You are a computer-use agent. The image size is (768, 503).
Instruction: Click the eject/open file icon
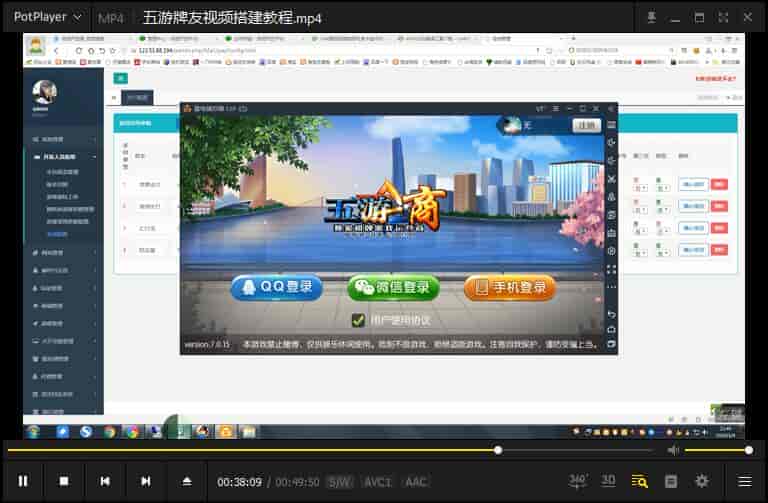click(x=187, y=481)
